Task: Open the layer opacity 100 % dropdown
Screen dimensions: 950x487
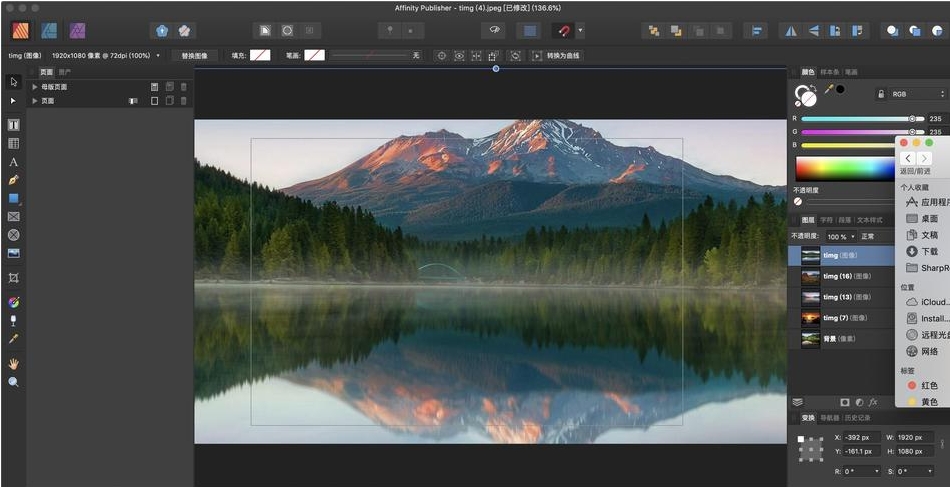Action: 841,236
